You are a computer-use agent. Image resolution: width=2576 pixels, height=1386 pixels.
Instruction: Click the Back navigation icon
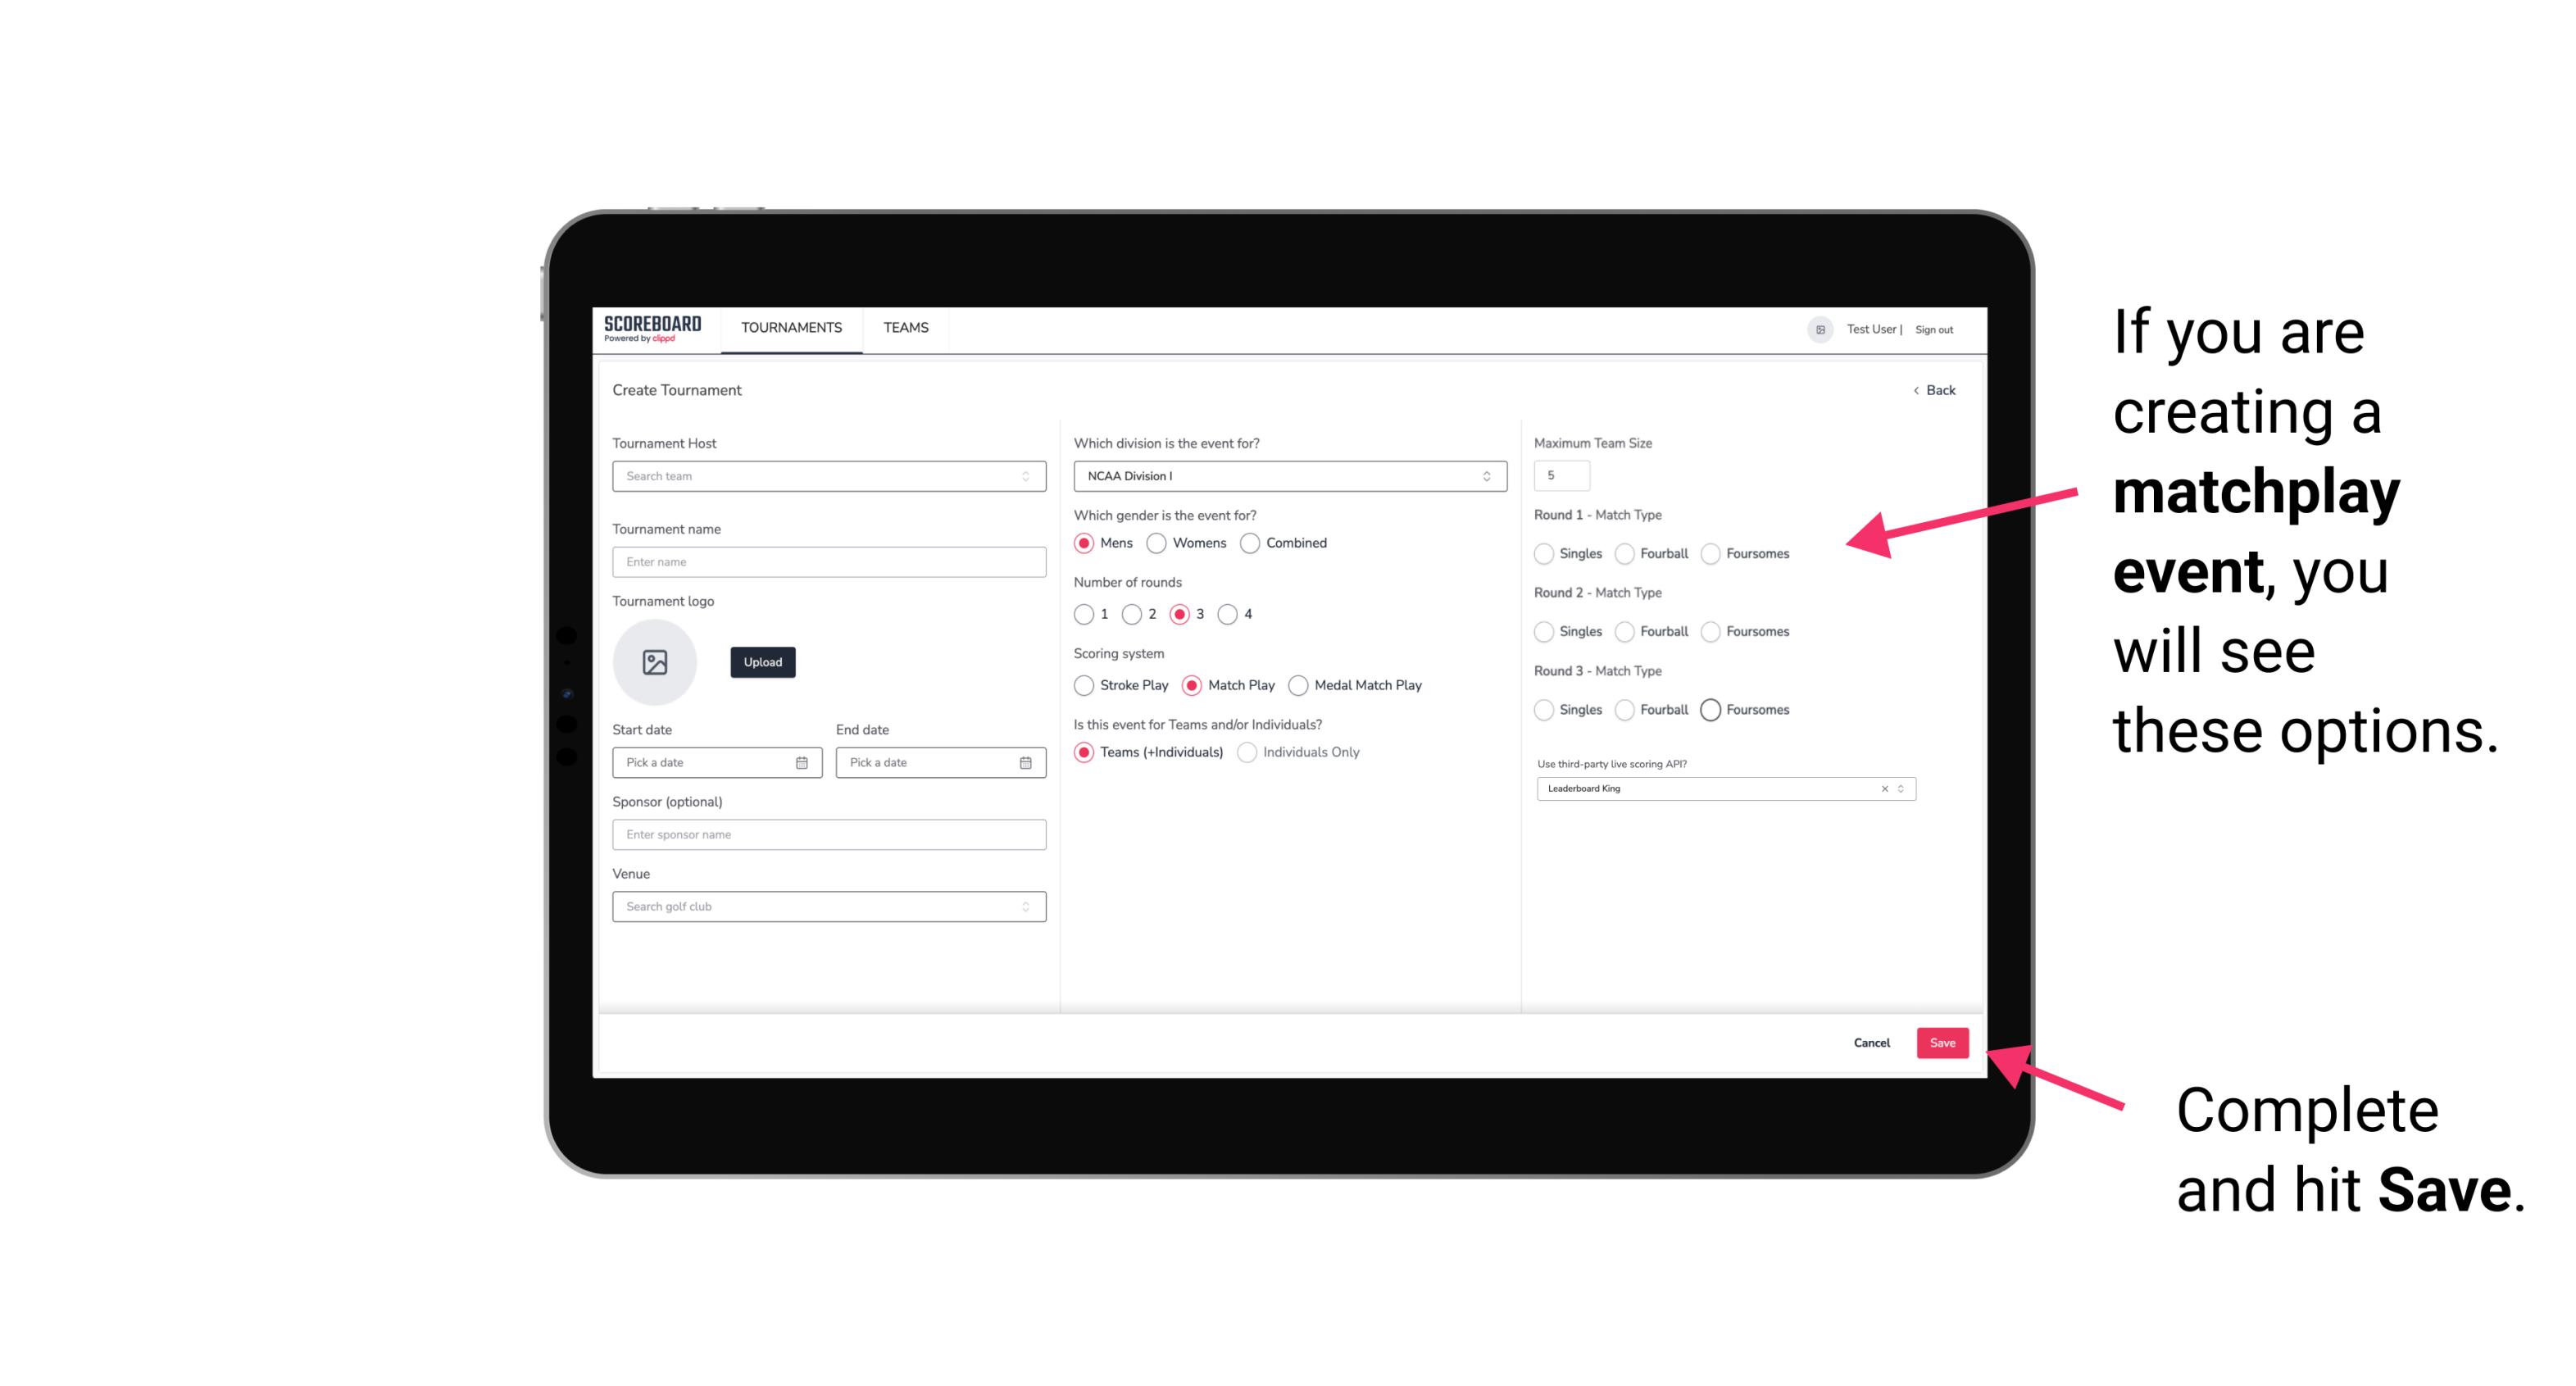[1915, 389]
